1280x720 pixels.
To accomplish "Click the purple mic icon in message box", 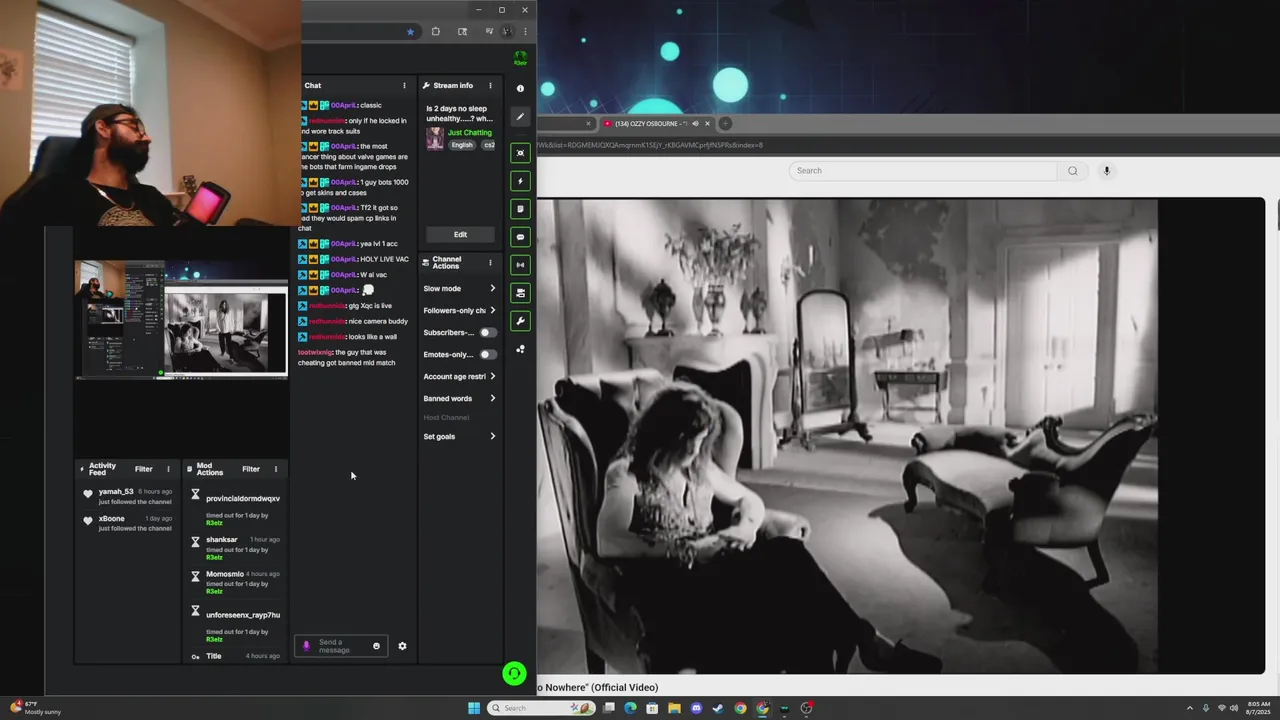I will coord(307,646).
